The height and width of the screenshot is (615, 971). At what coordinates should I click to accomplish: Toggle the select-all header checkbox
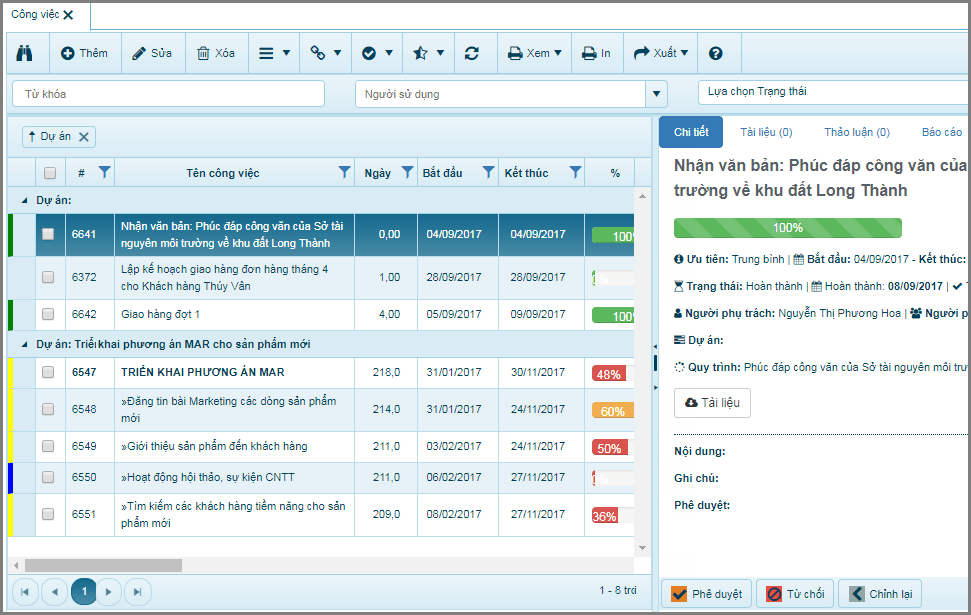pyautogui.click(x=50, y=173)
